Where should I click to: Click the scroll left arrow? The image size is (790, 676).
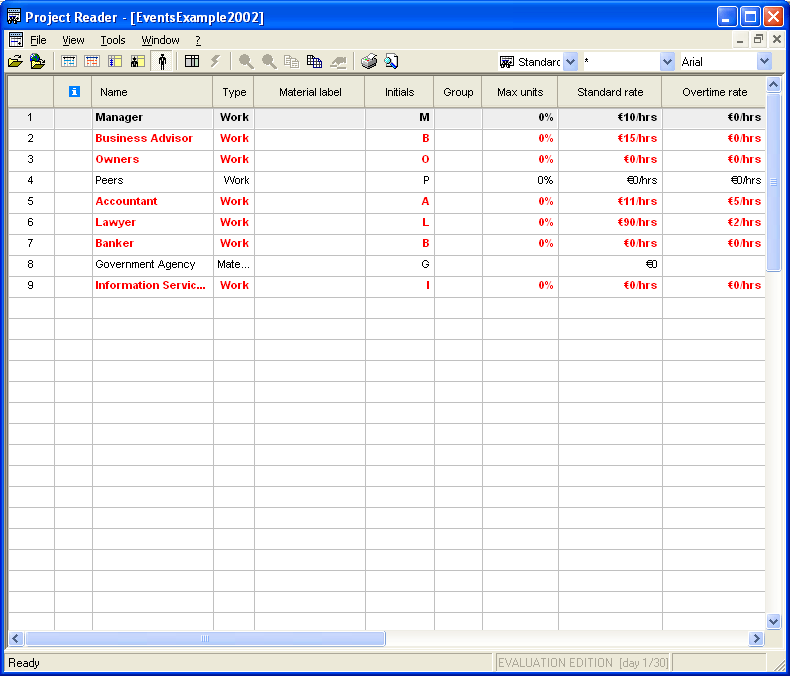(x=16, y=639)
